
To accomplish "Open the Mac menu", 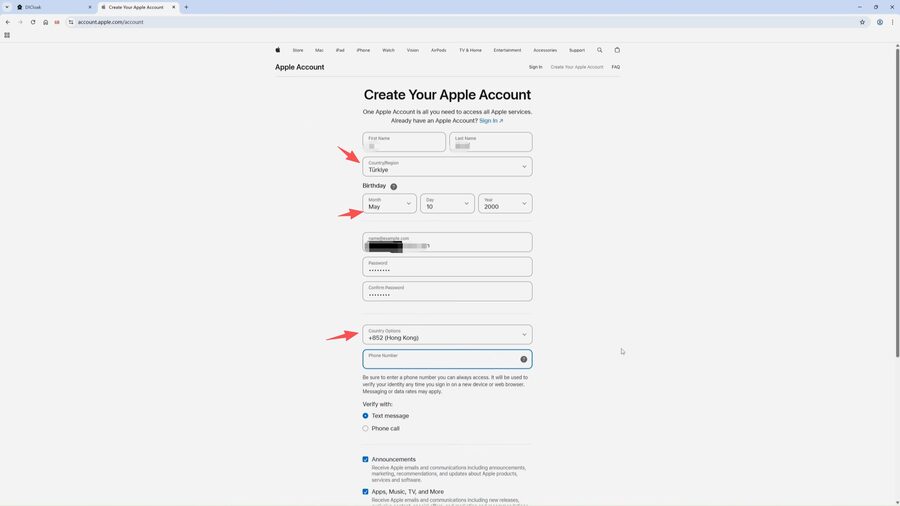I will [x=319, y=50].
